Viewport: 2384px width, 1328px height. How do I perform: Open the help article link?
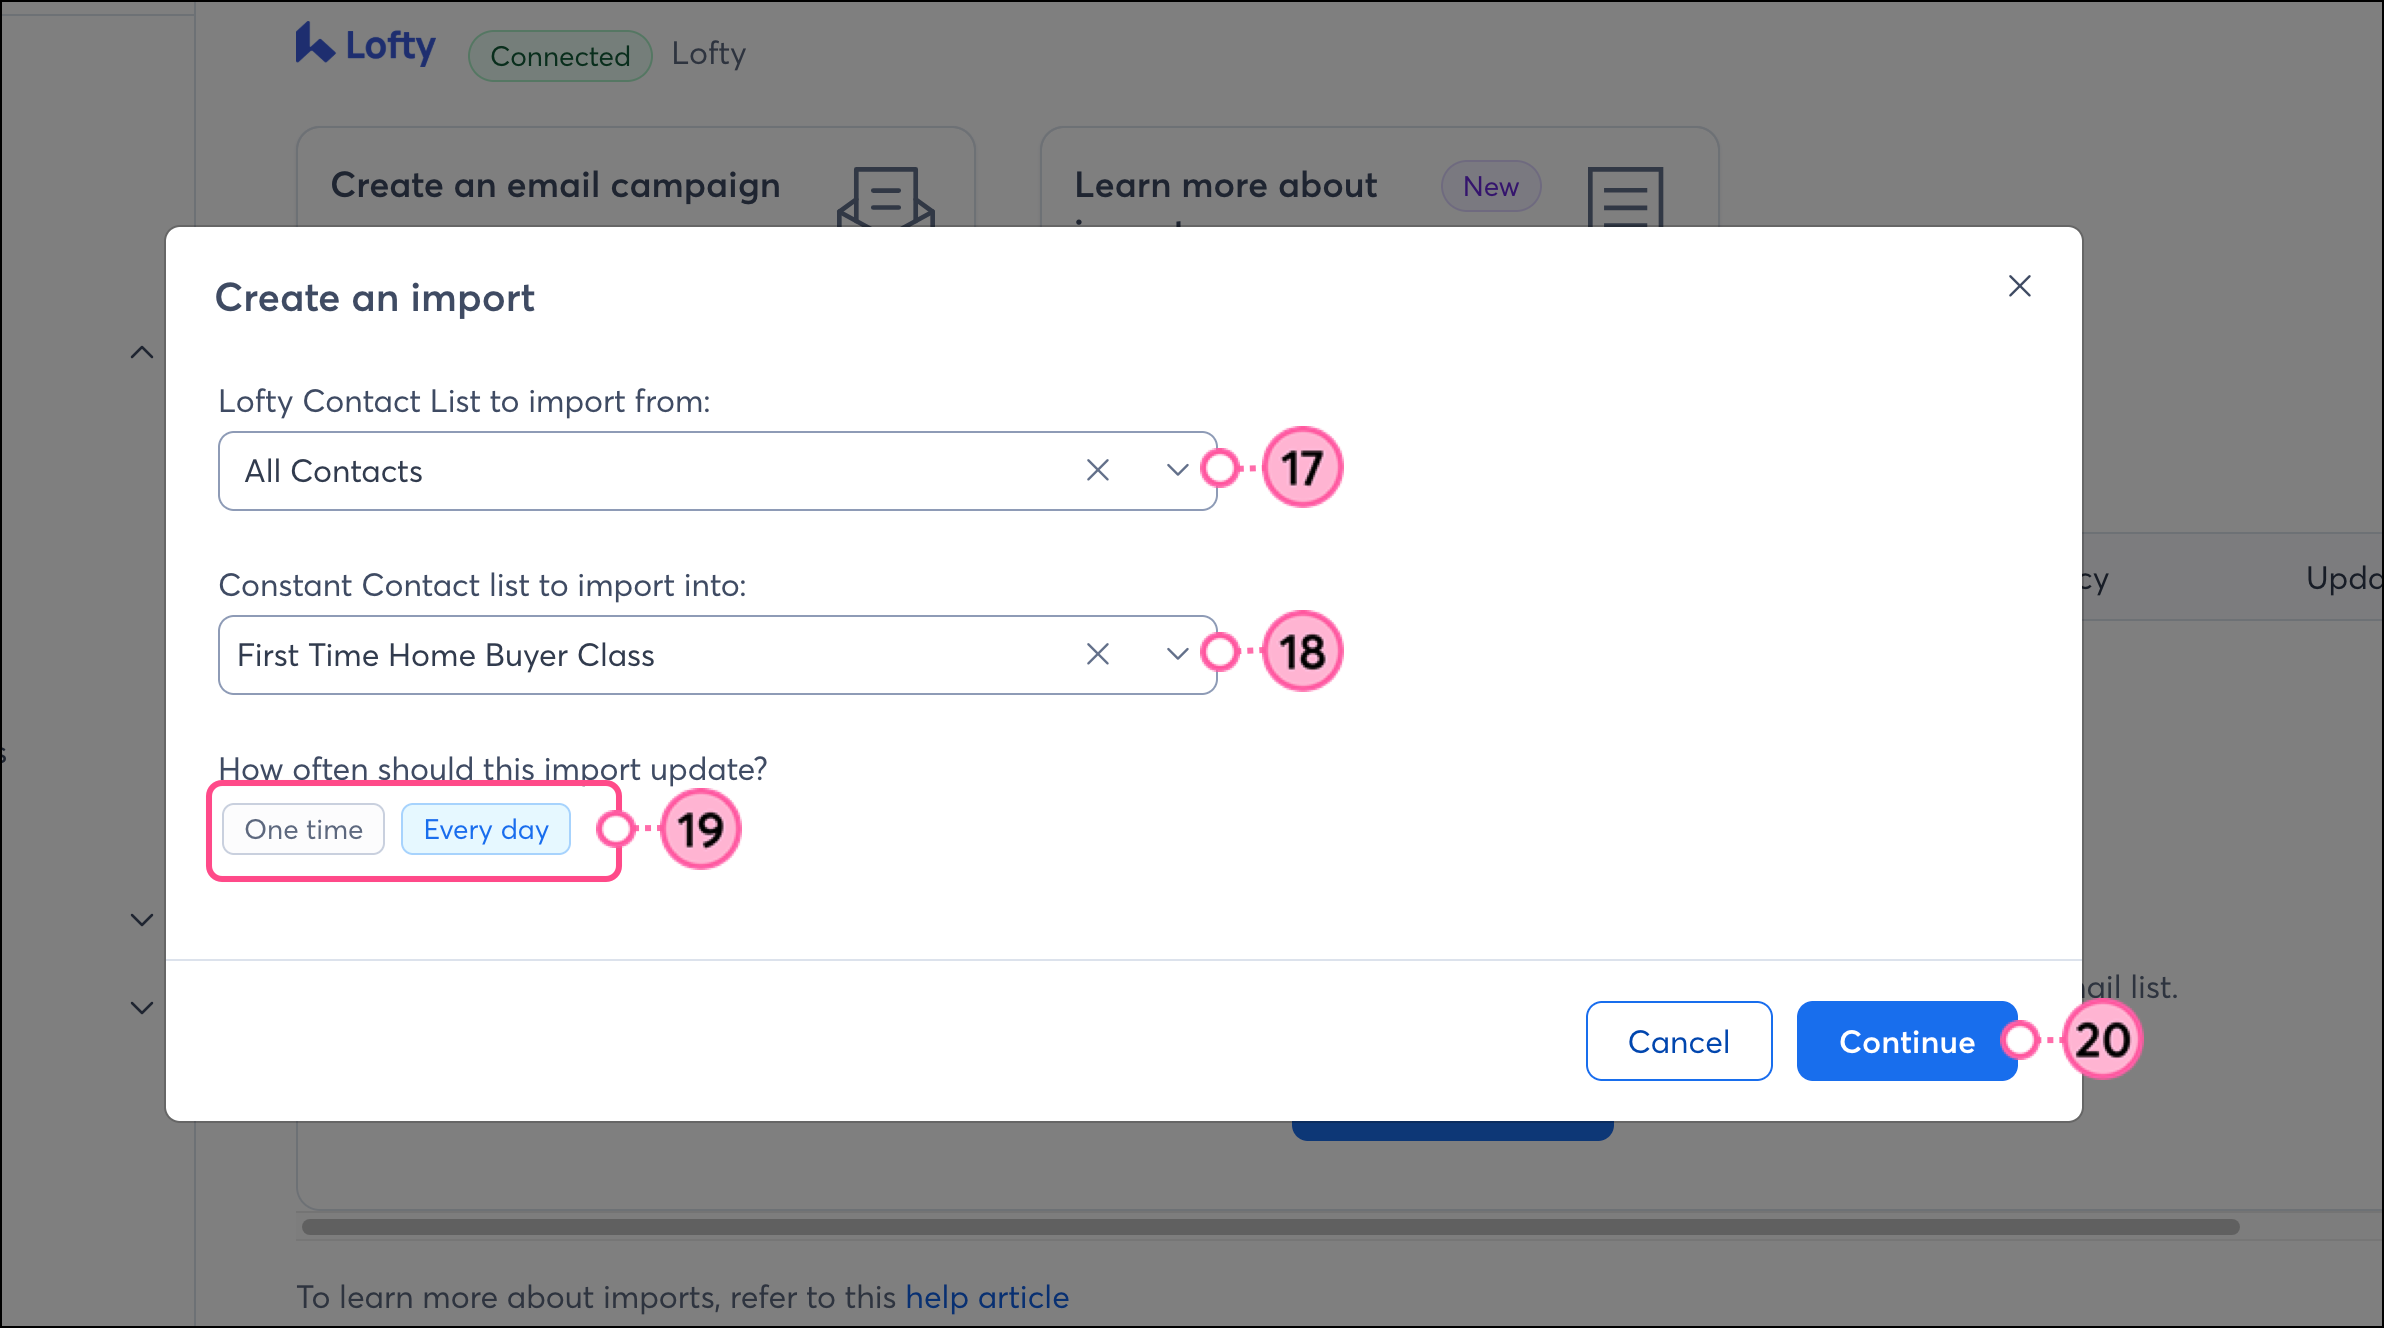pyautogui.click(x=987, y=1297)
